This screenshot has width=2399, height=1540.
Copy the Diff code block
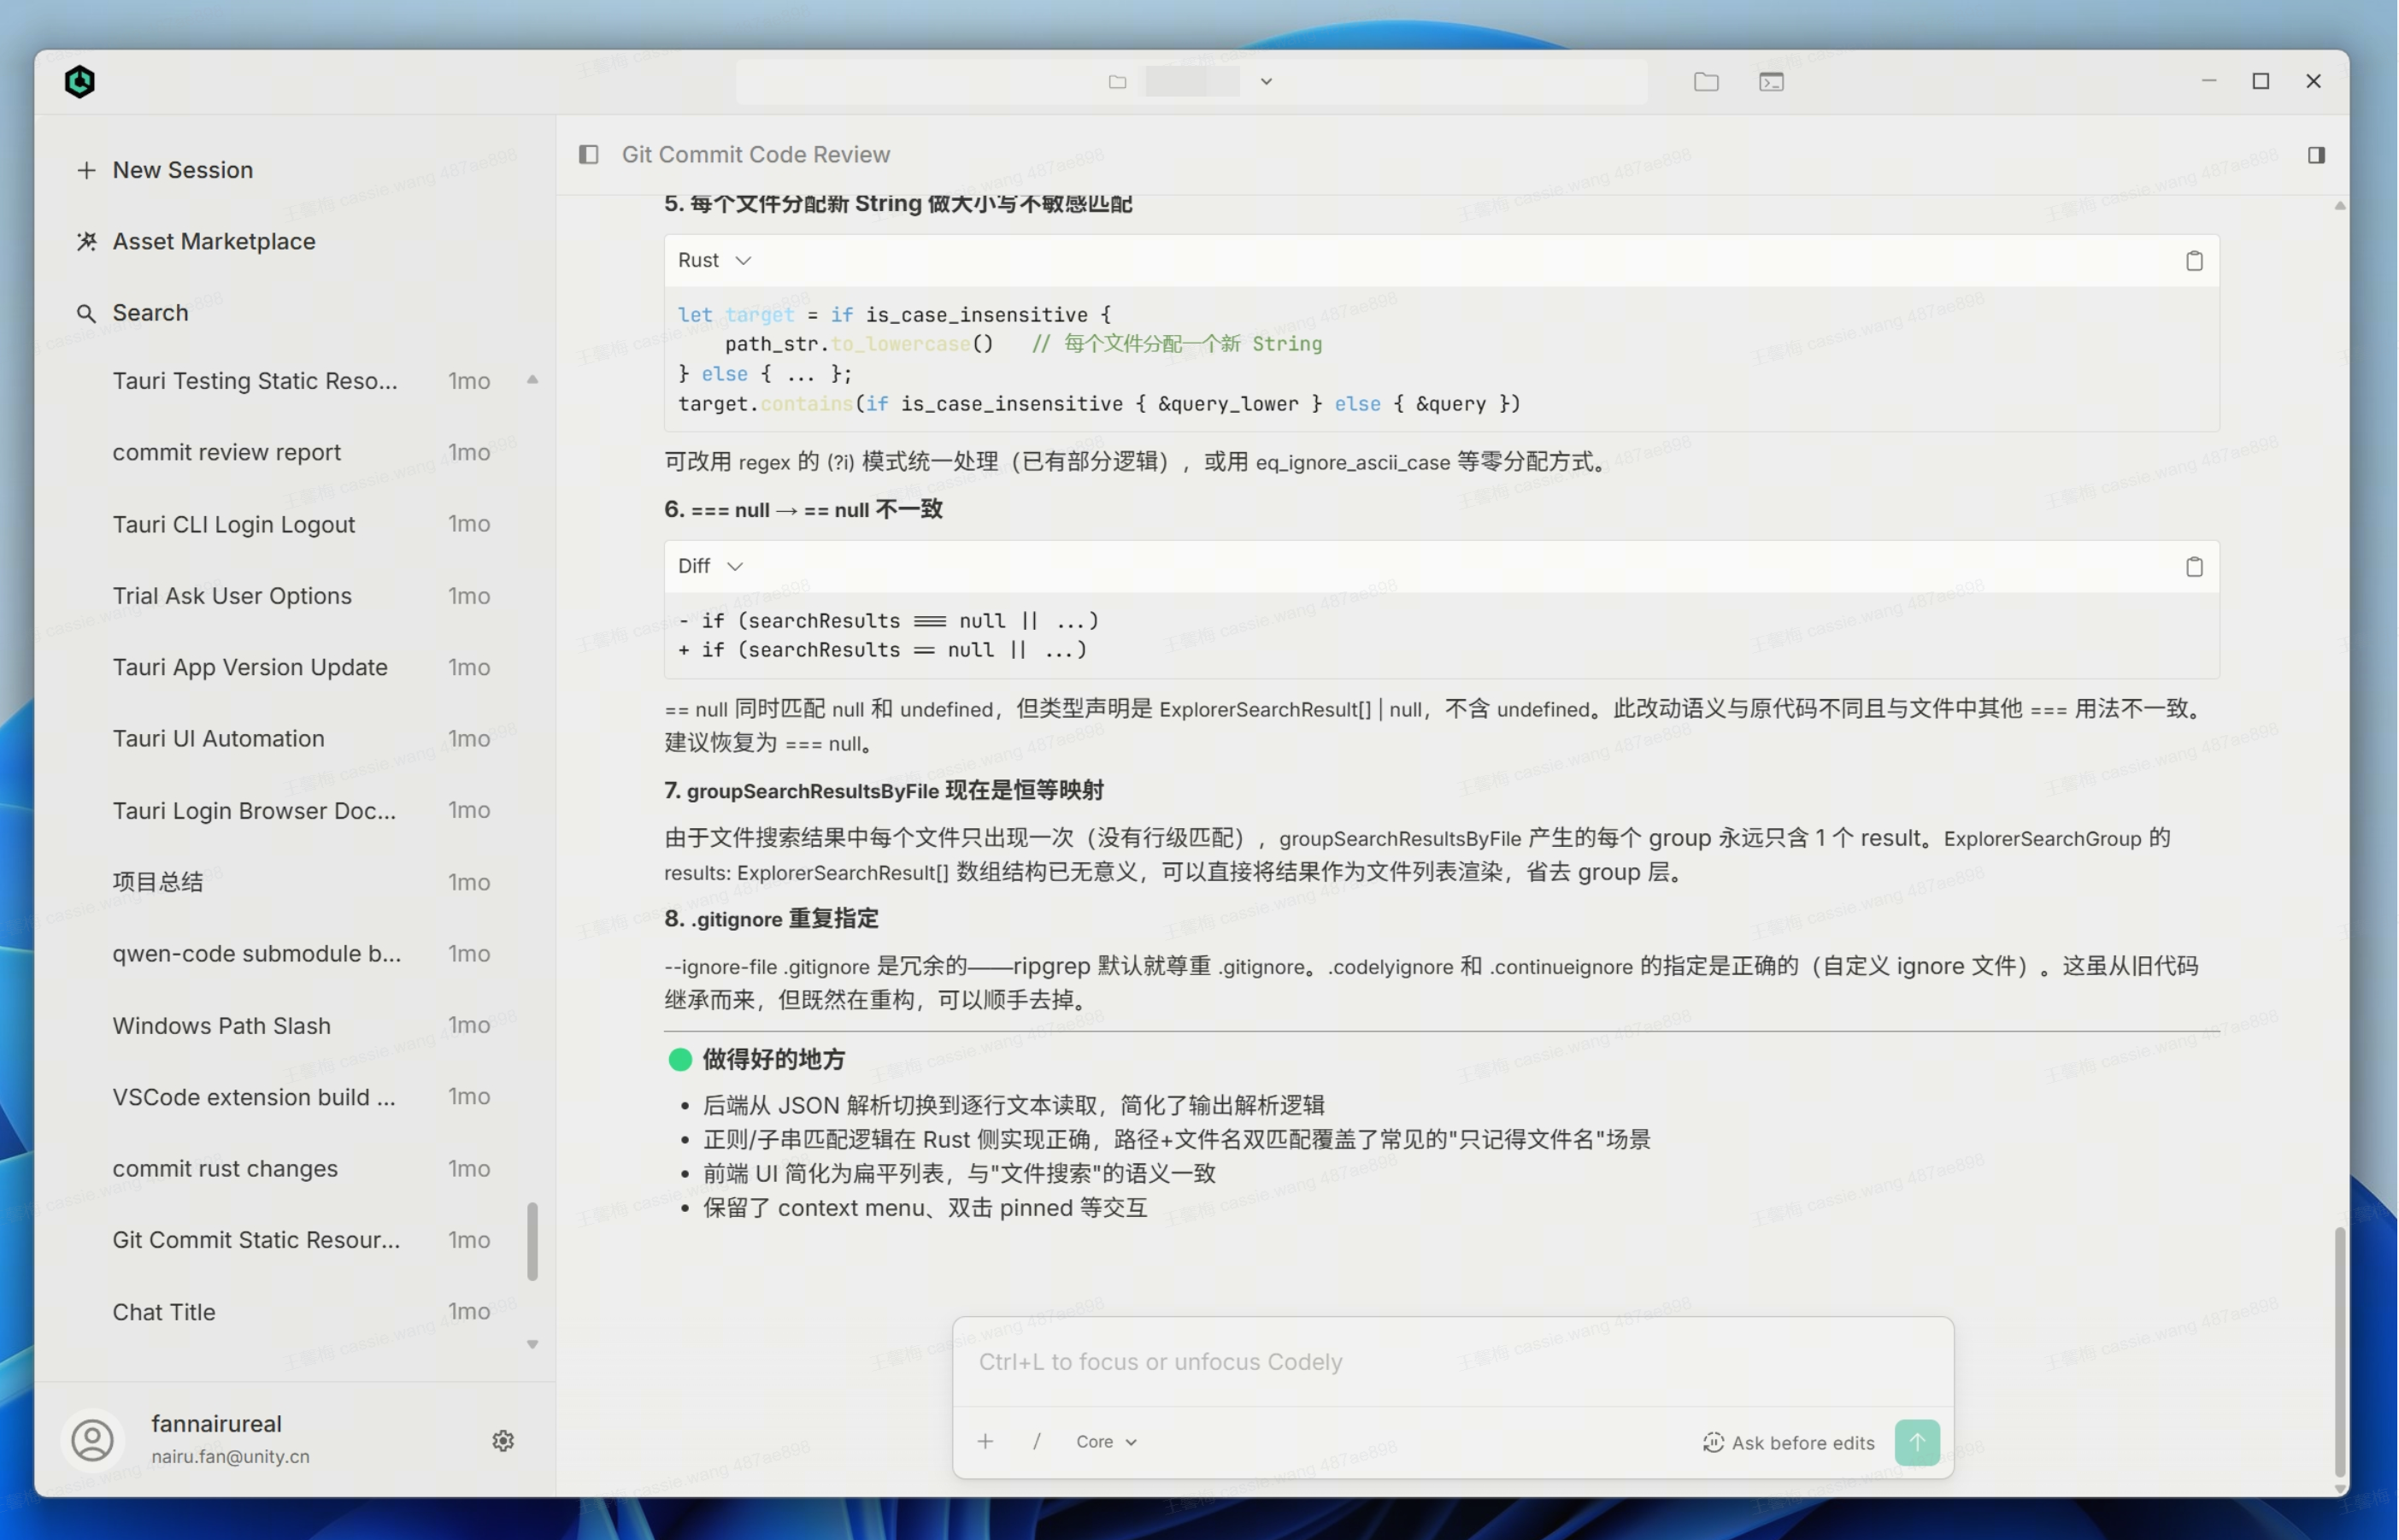(2194, 567)
